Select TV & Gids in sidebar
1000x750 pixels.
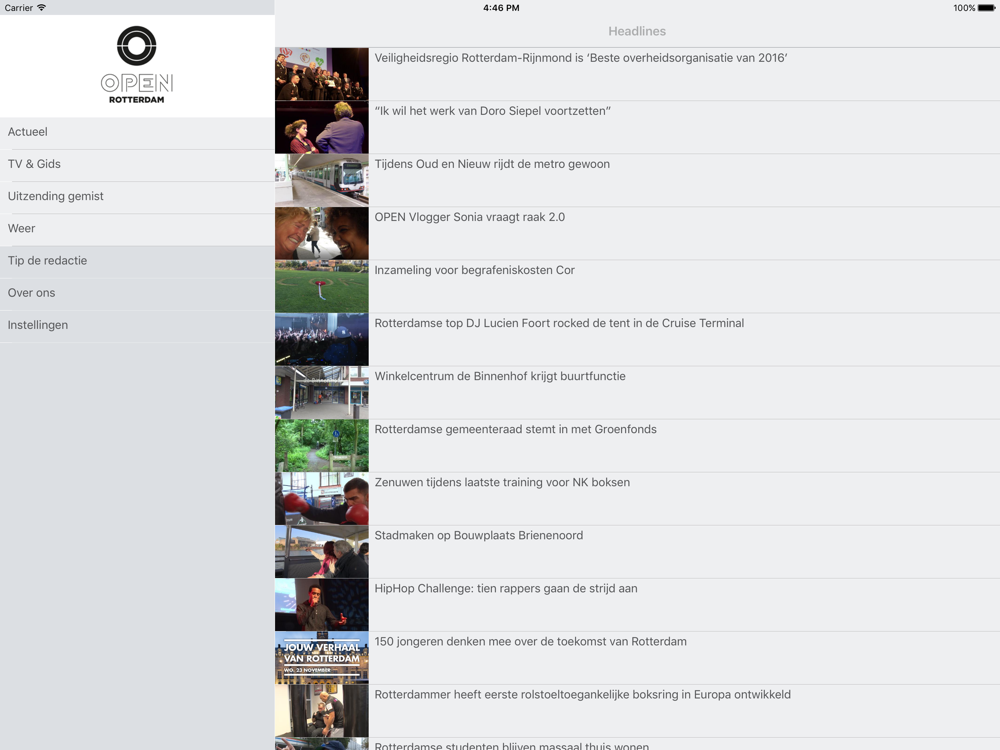point(137,165)
